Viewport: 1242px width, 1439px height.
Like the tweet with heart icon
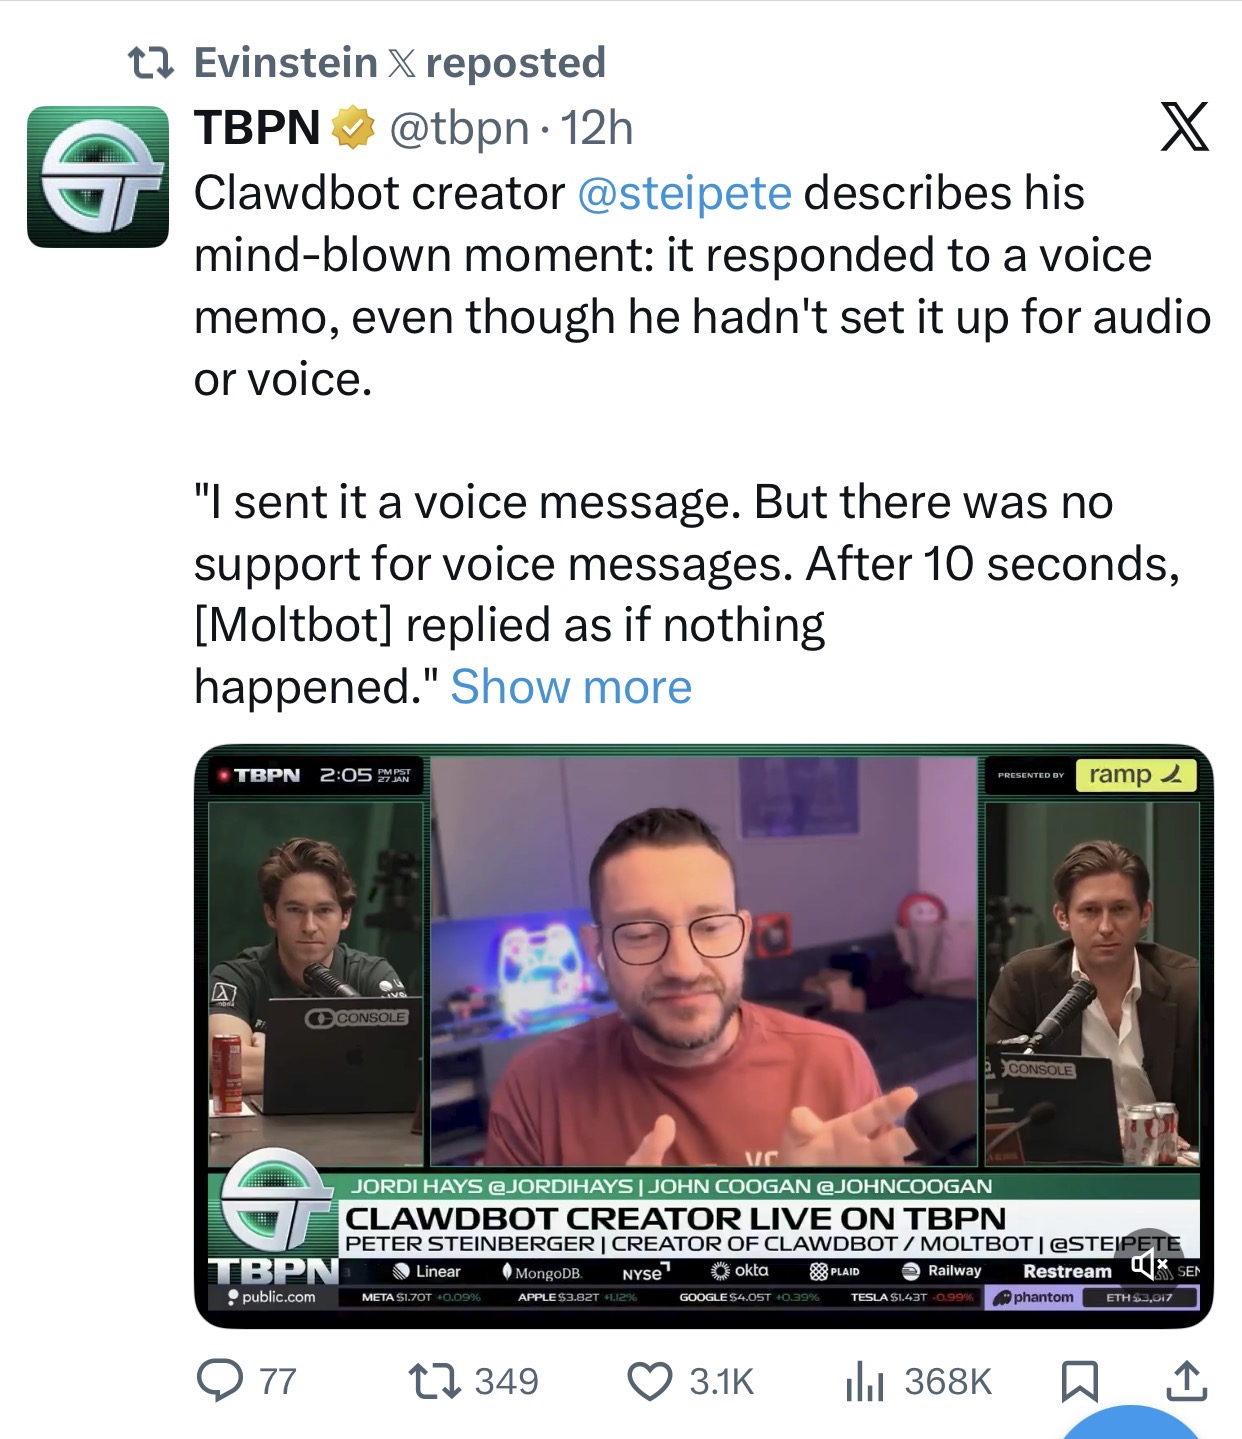click(650, 1381)
